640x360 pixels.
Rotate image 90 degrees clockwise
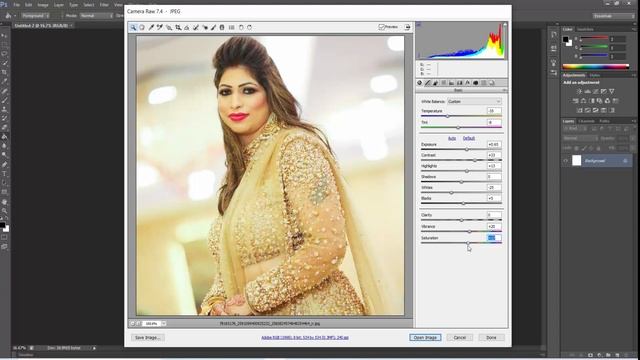click(x=249, y=27)
